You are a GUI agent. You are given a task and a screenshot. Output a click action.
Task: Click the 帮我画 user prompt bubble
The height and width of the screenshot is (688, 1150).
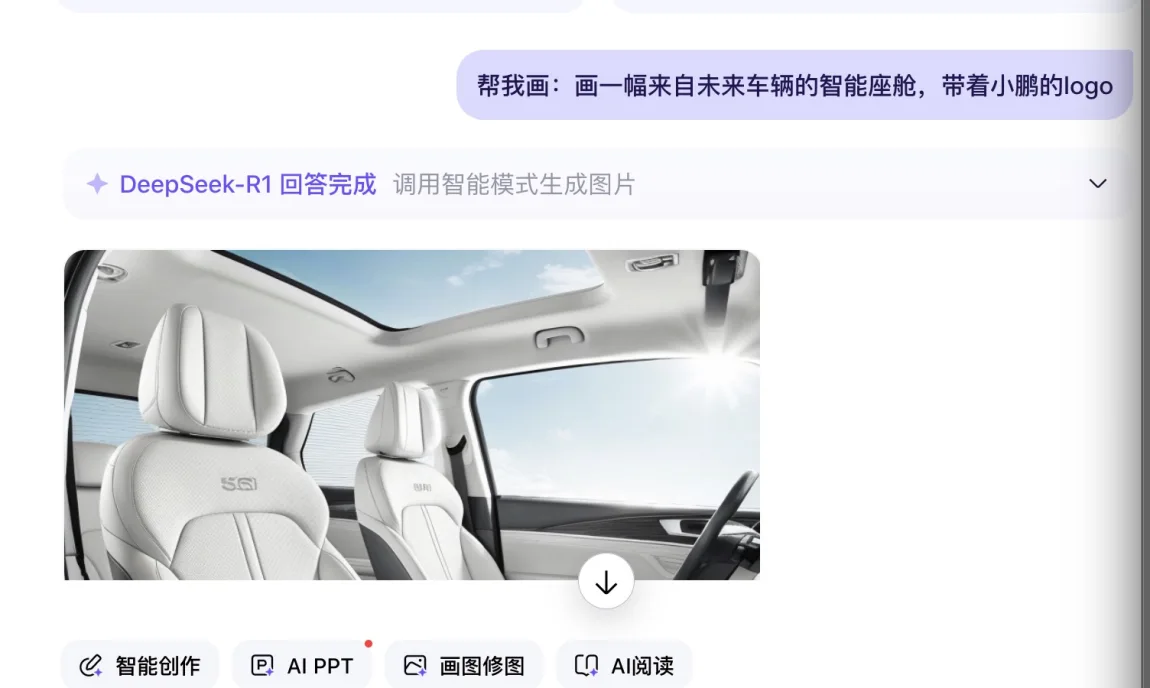[x=794, y=85]
